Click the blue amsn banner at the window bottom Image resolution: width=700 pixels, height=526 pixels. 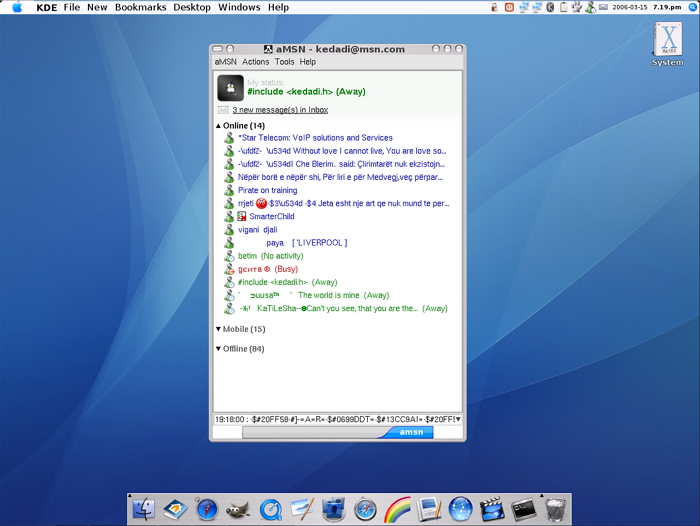pos(410,432)
